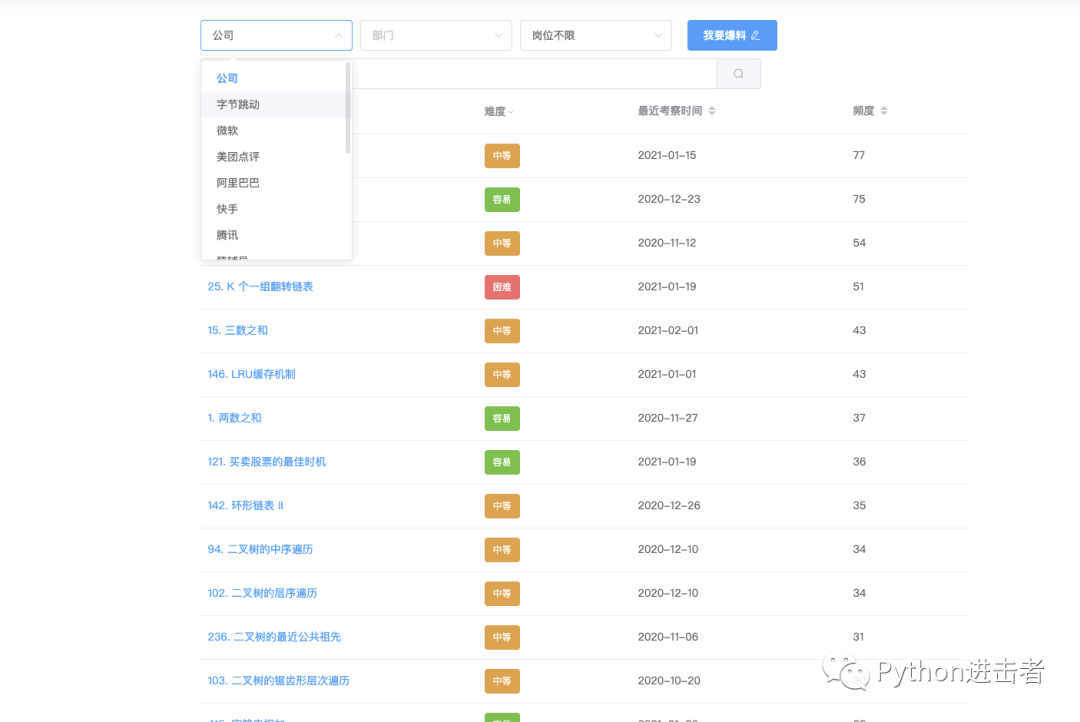Viewport: 1080px width, 722px height.
Task: Click the 我要爆料 button
Action: tap(731, 35)
